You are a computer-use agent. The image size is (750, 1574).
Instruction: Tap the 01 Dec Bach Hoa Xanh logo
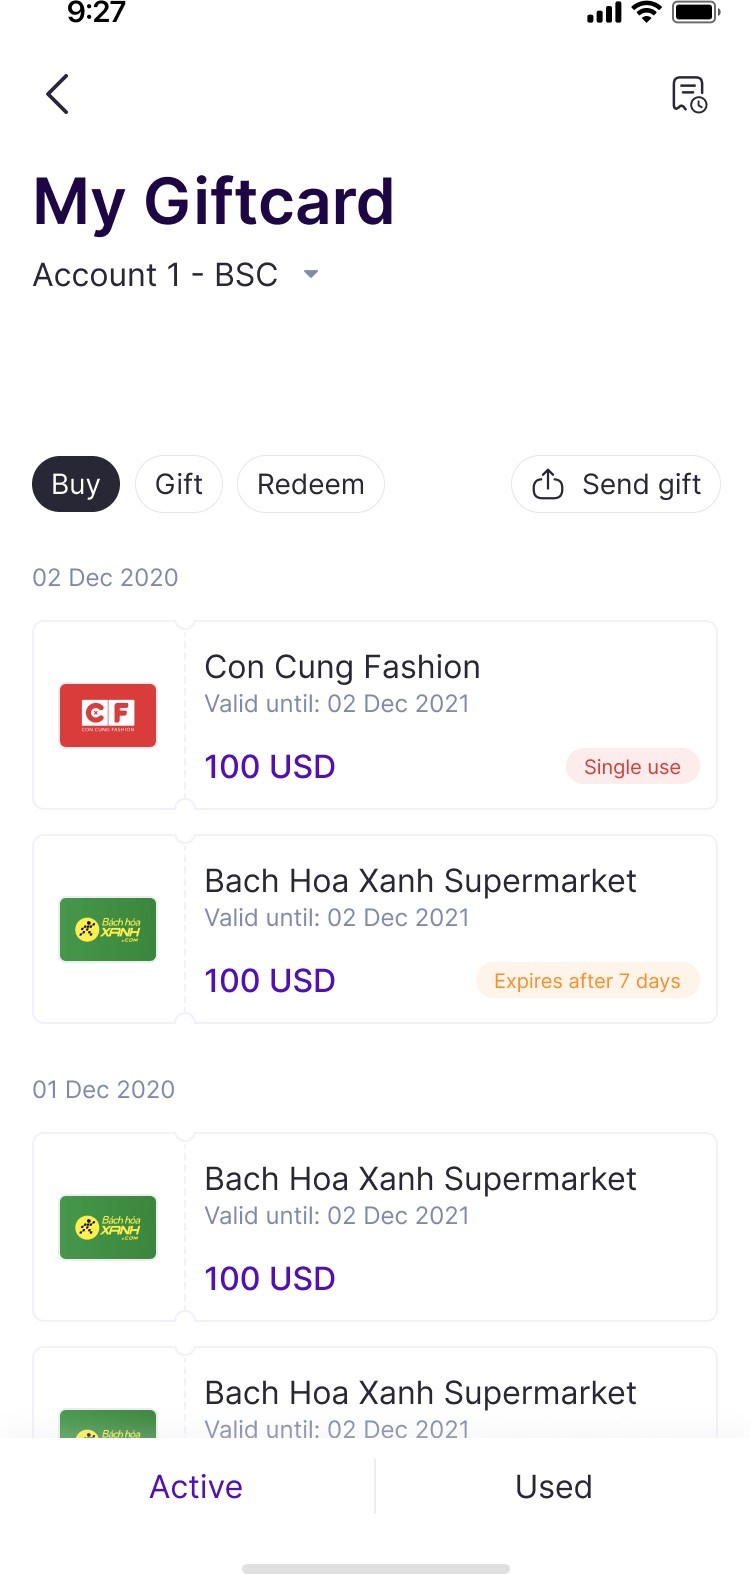click(x=108, y=1227)
